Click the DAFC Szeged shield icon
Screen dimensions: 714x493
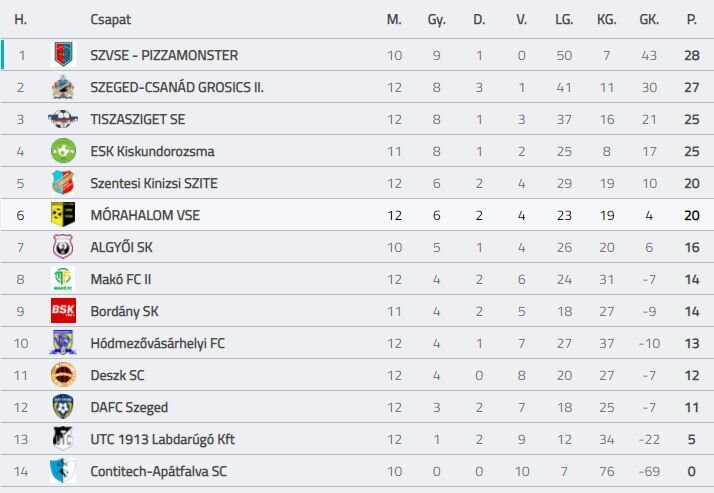[63, 407]
